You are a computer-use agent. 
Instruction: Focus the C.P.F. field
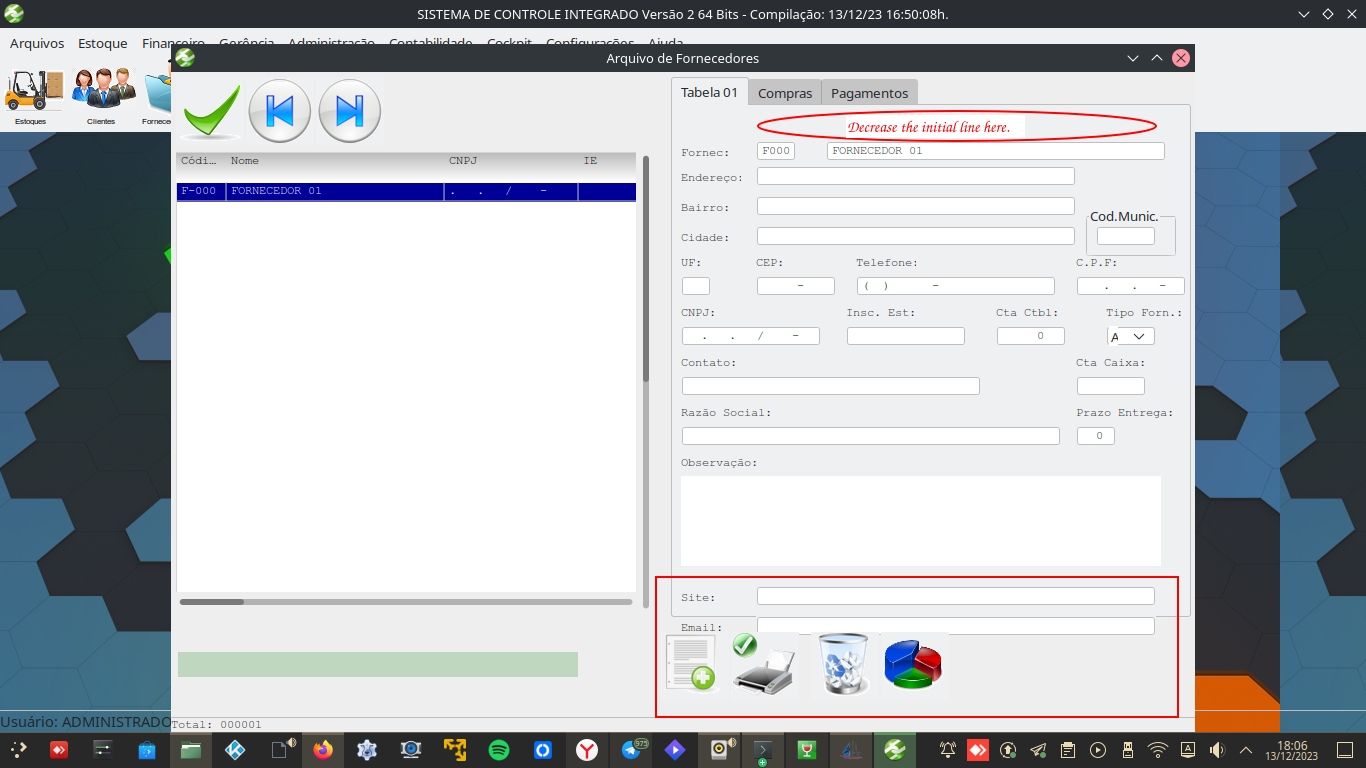click(1131, 286)
